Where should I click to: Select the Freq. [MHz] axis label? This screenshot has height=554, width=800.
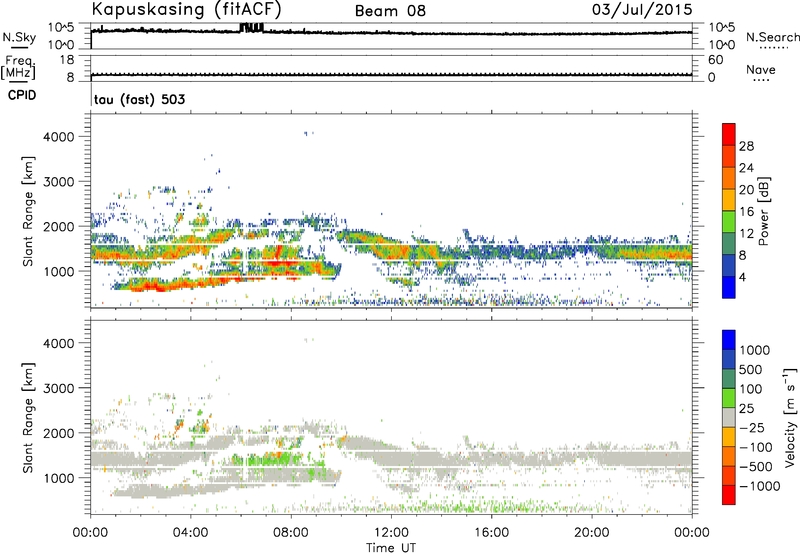pos(18,68)
